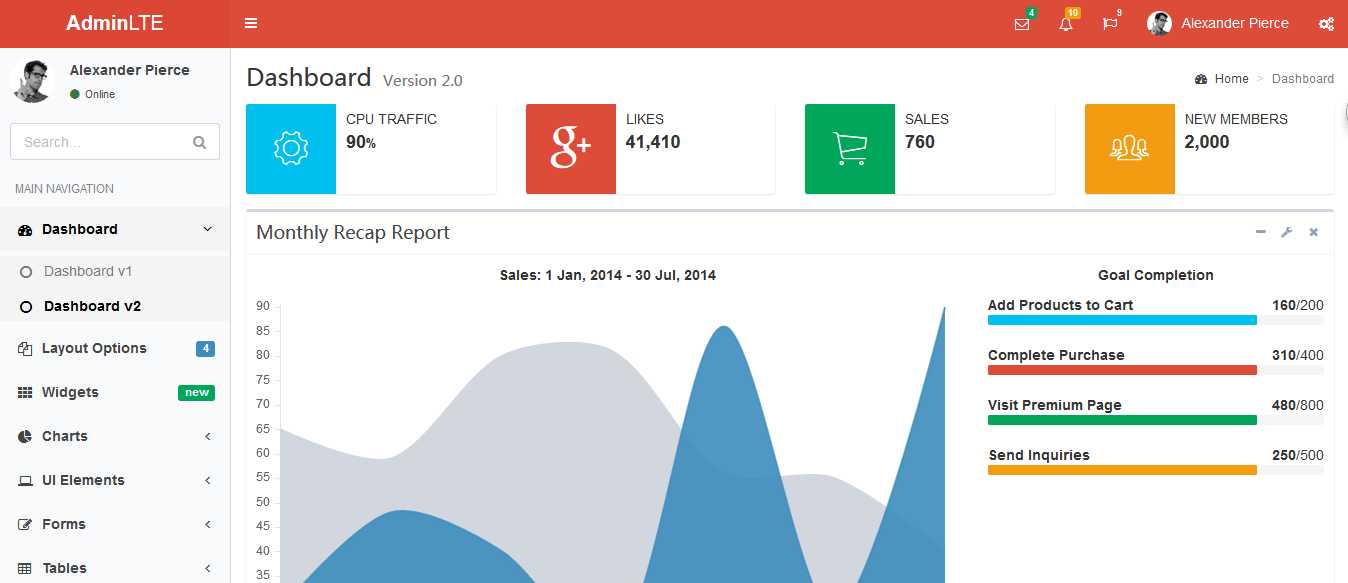Close the Monthly Recap Report box
This screenshot has width=1348, height=583.
point(1314,232)
